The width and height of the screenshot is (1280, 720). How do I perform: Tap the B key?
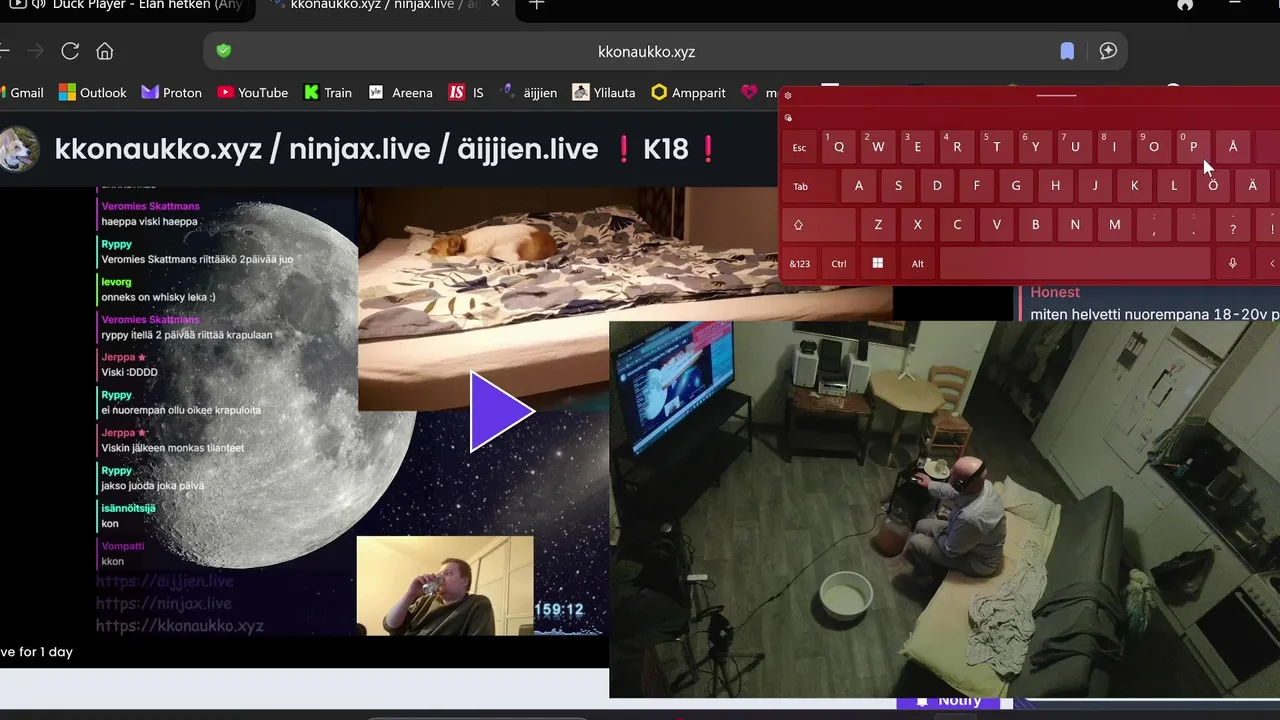point(1036,225)
